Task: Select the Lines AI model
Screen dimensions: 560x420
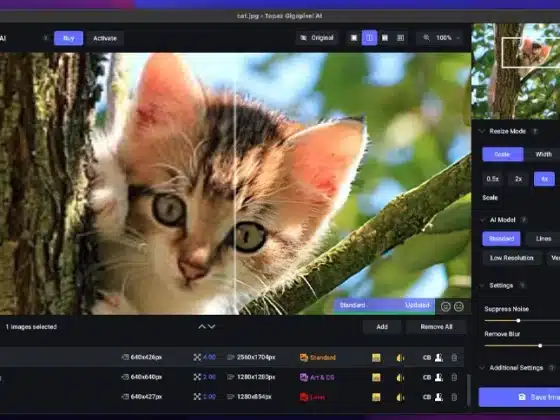Action: (x=543, y=239)
